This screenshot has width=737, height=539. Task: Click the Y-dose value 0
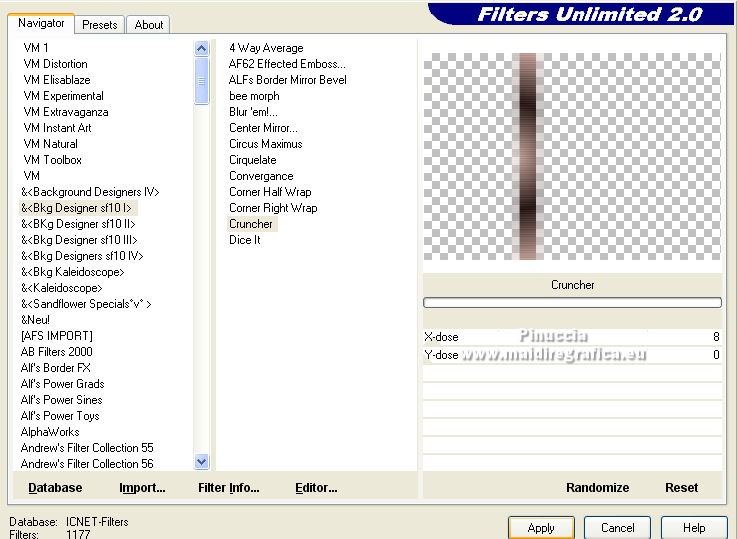click(716, 354)
